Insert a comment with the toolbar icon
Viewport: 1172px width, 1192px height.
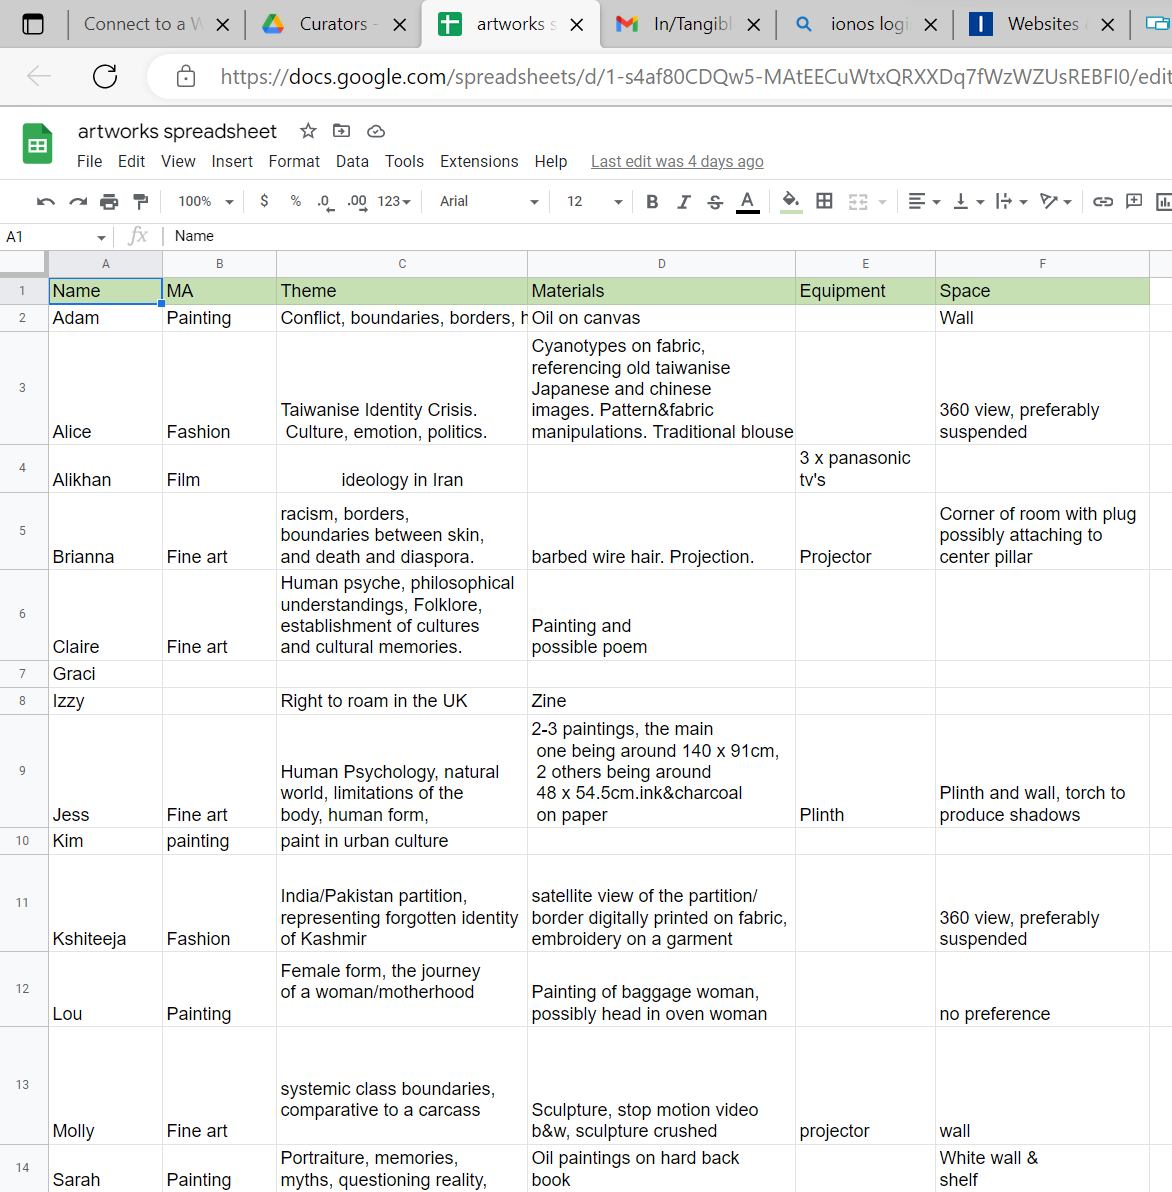tap(1134, 201)
